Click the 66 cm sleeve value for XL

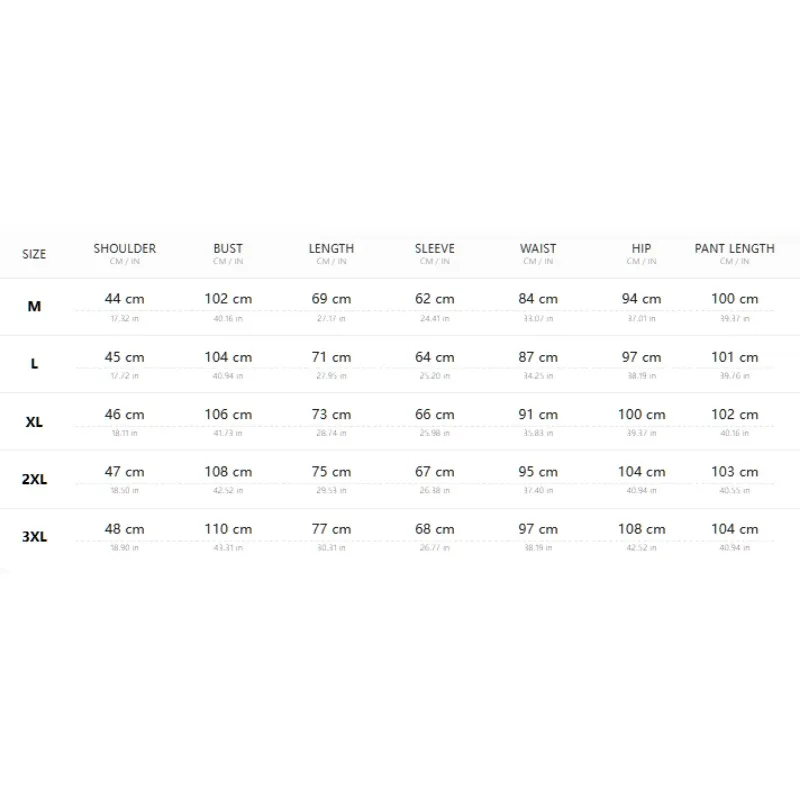(435, 414)
